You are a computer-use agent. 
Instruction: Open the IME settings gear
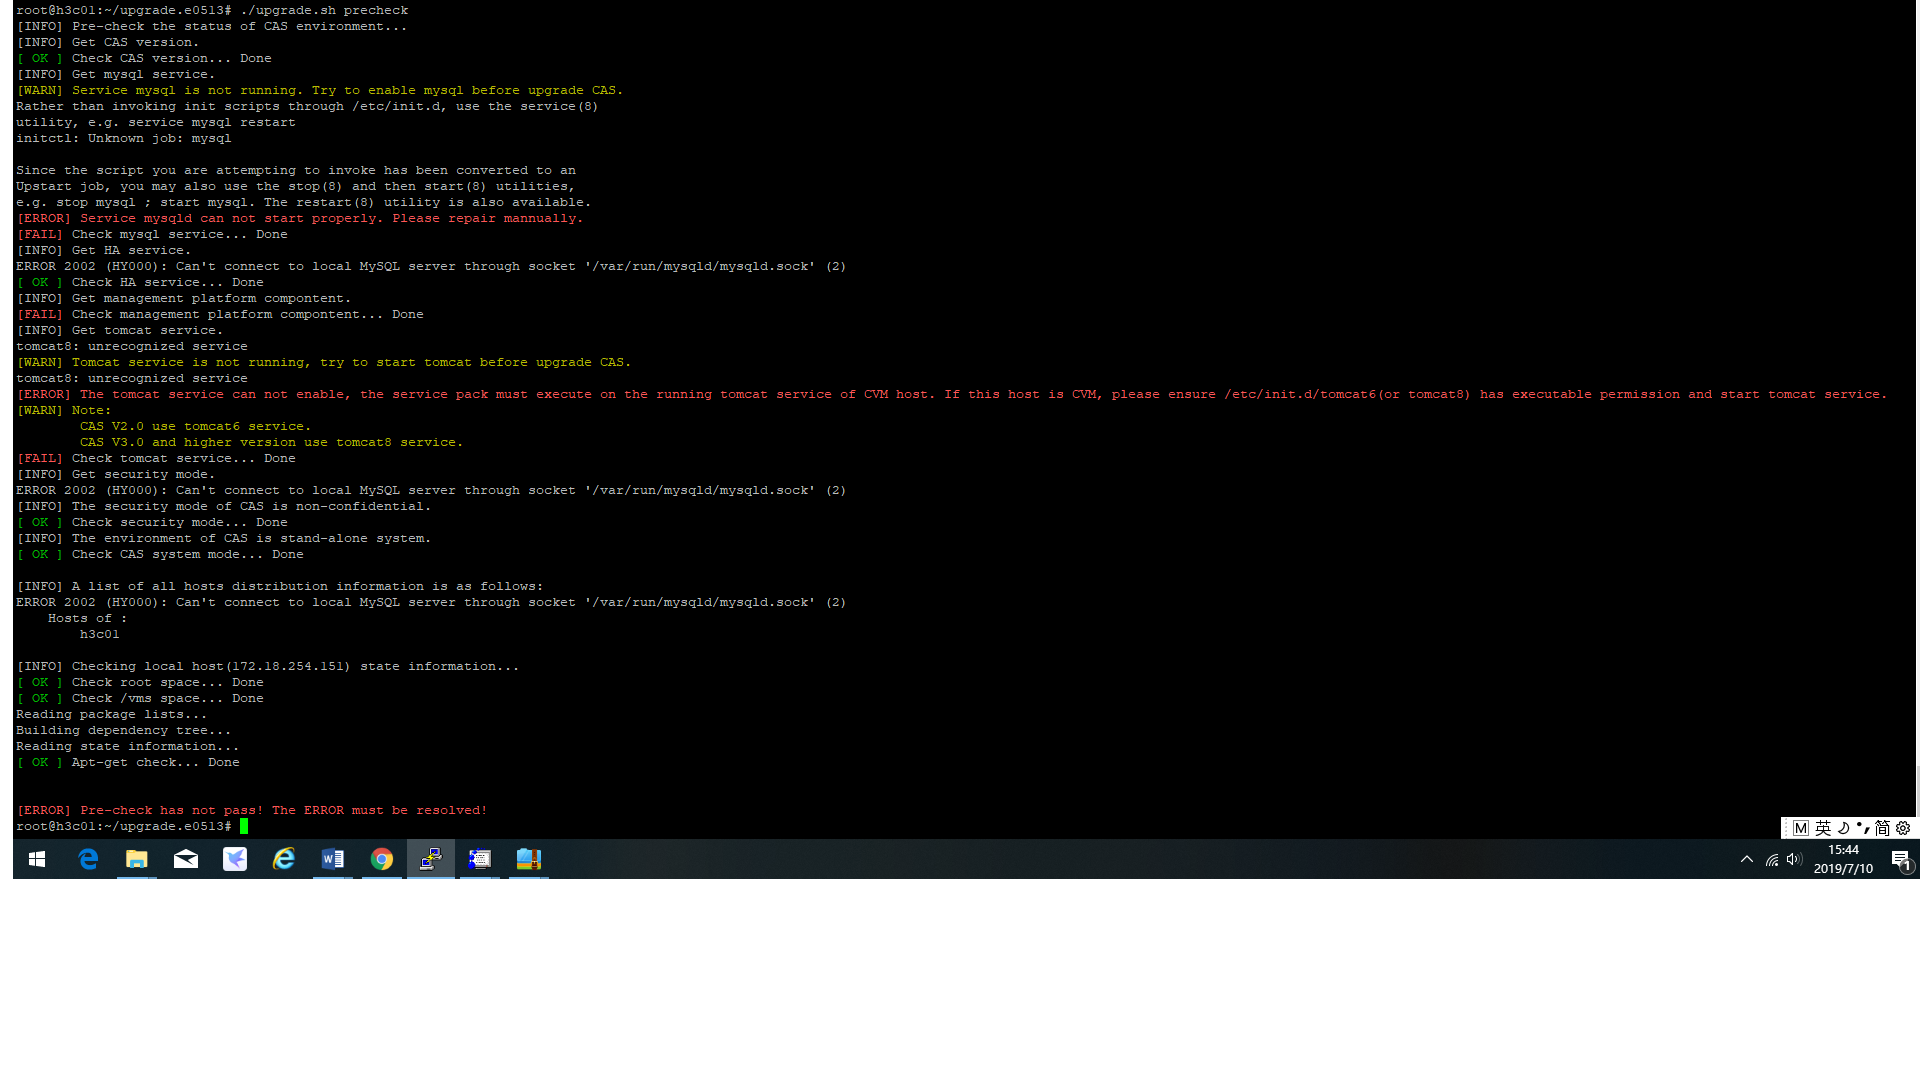[x=1903, y=828]
